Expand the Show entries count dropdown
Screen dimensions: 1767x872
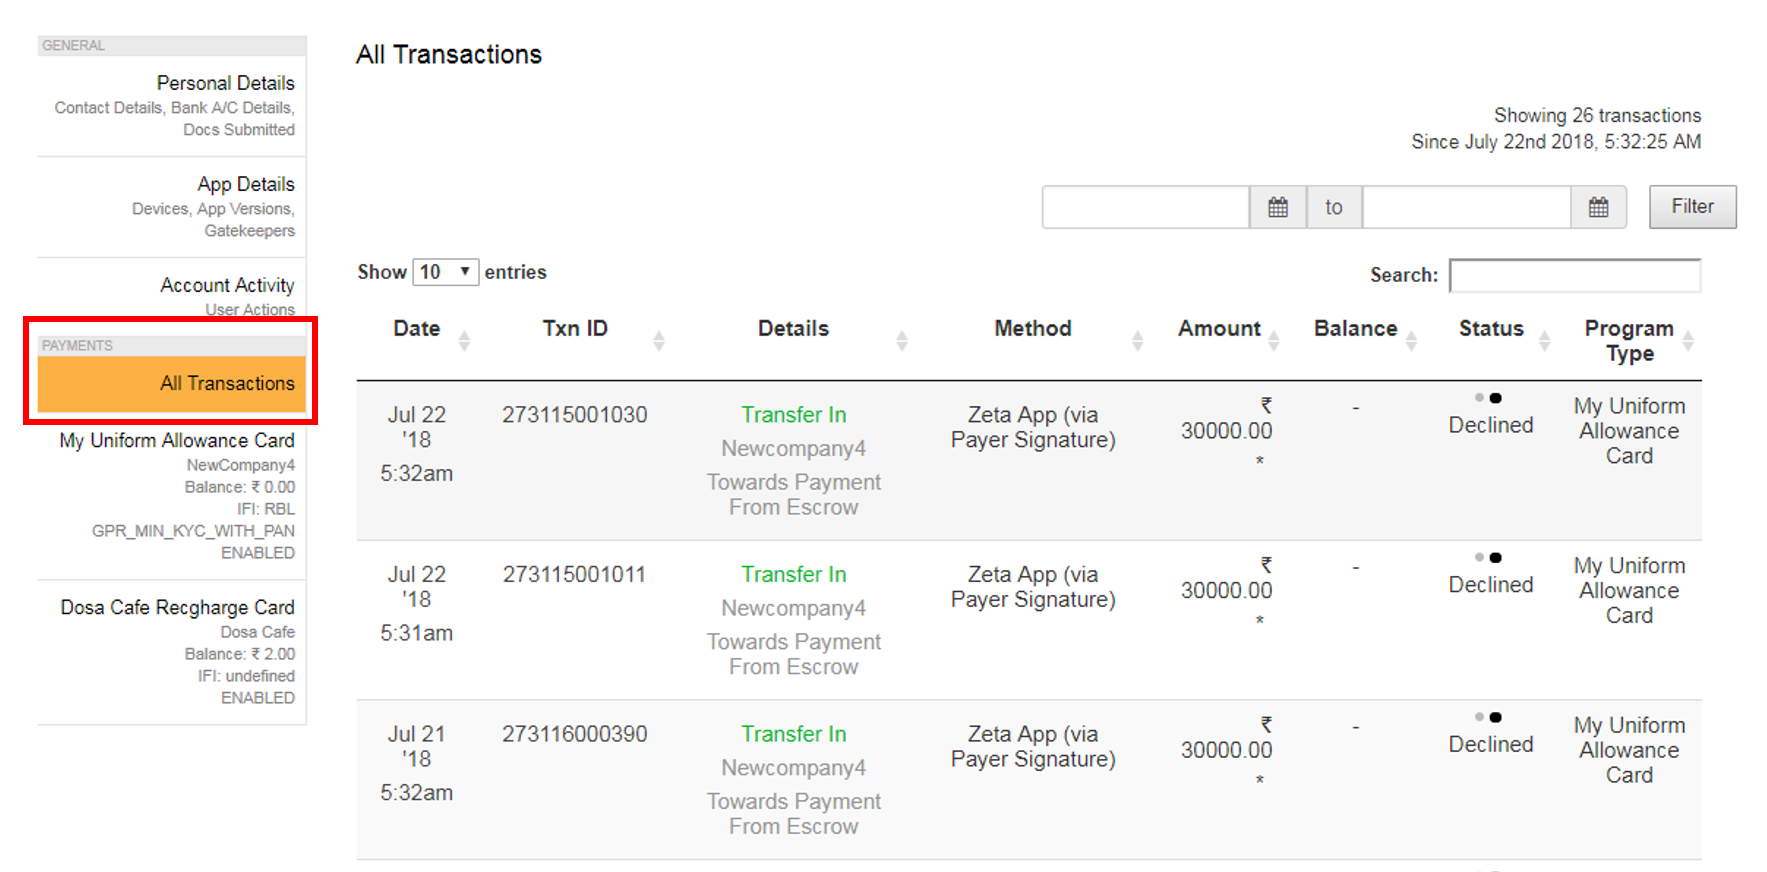(445, 272)
